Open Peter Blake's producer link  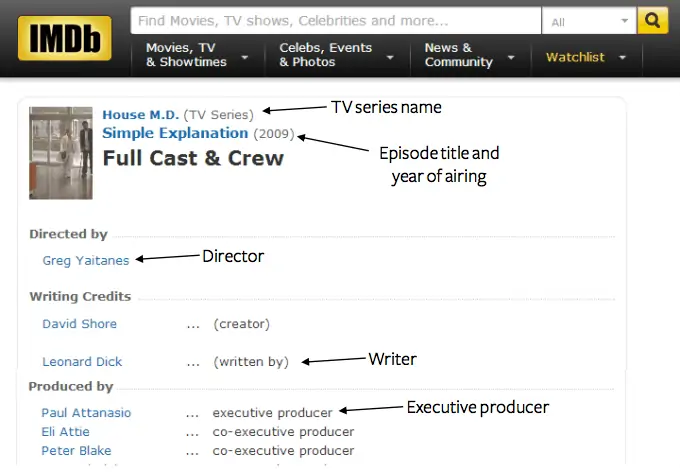click(x=76, y=451)
